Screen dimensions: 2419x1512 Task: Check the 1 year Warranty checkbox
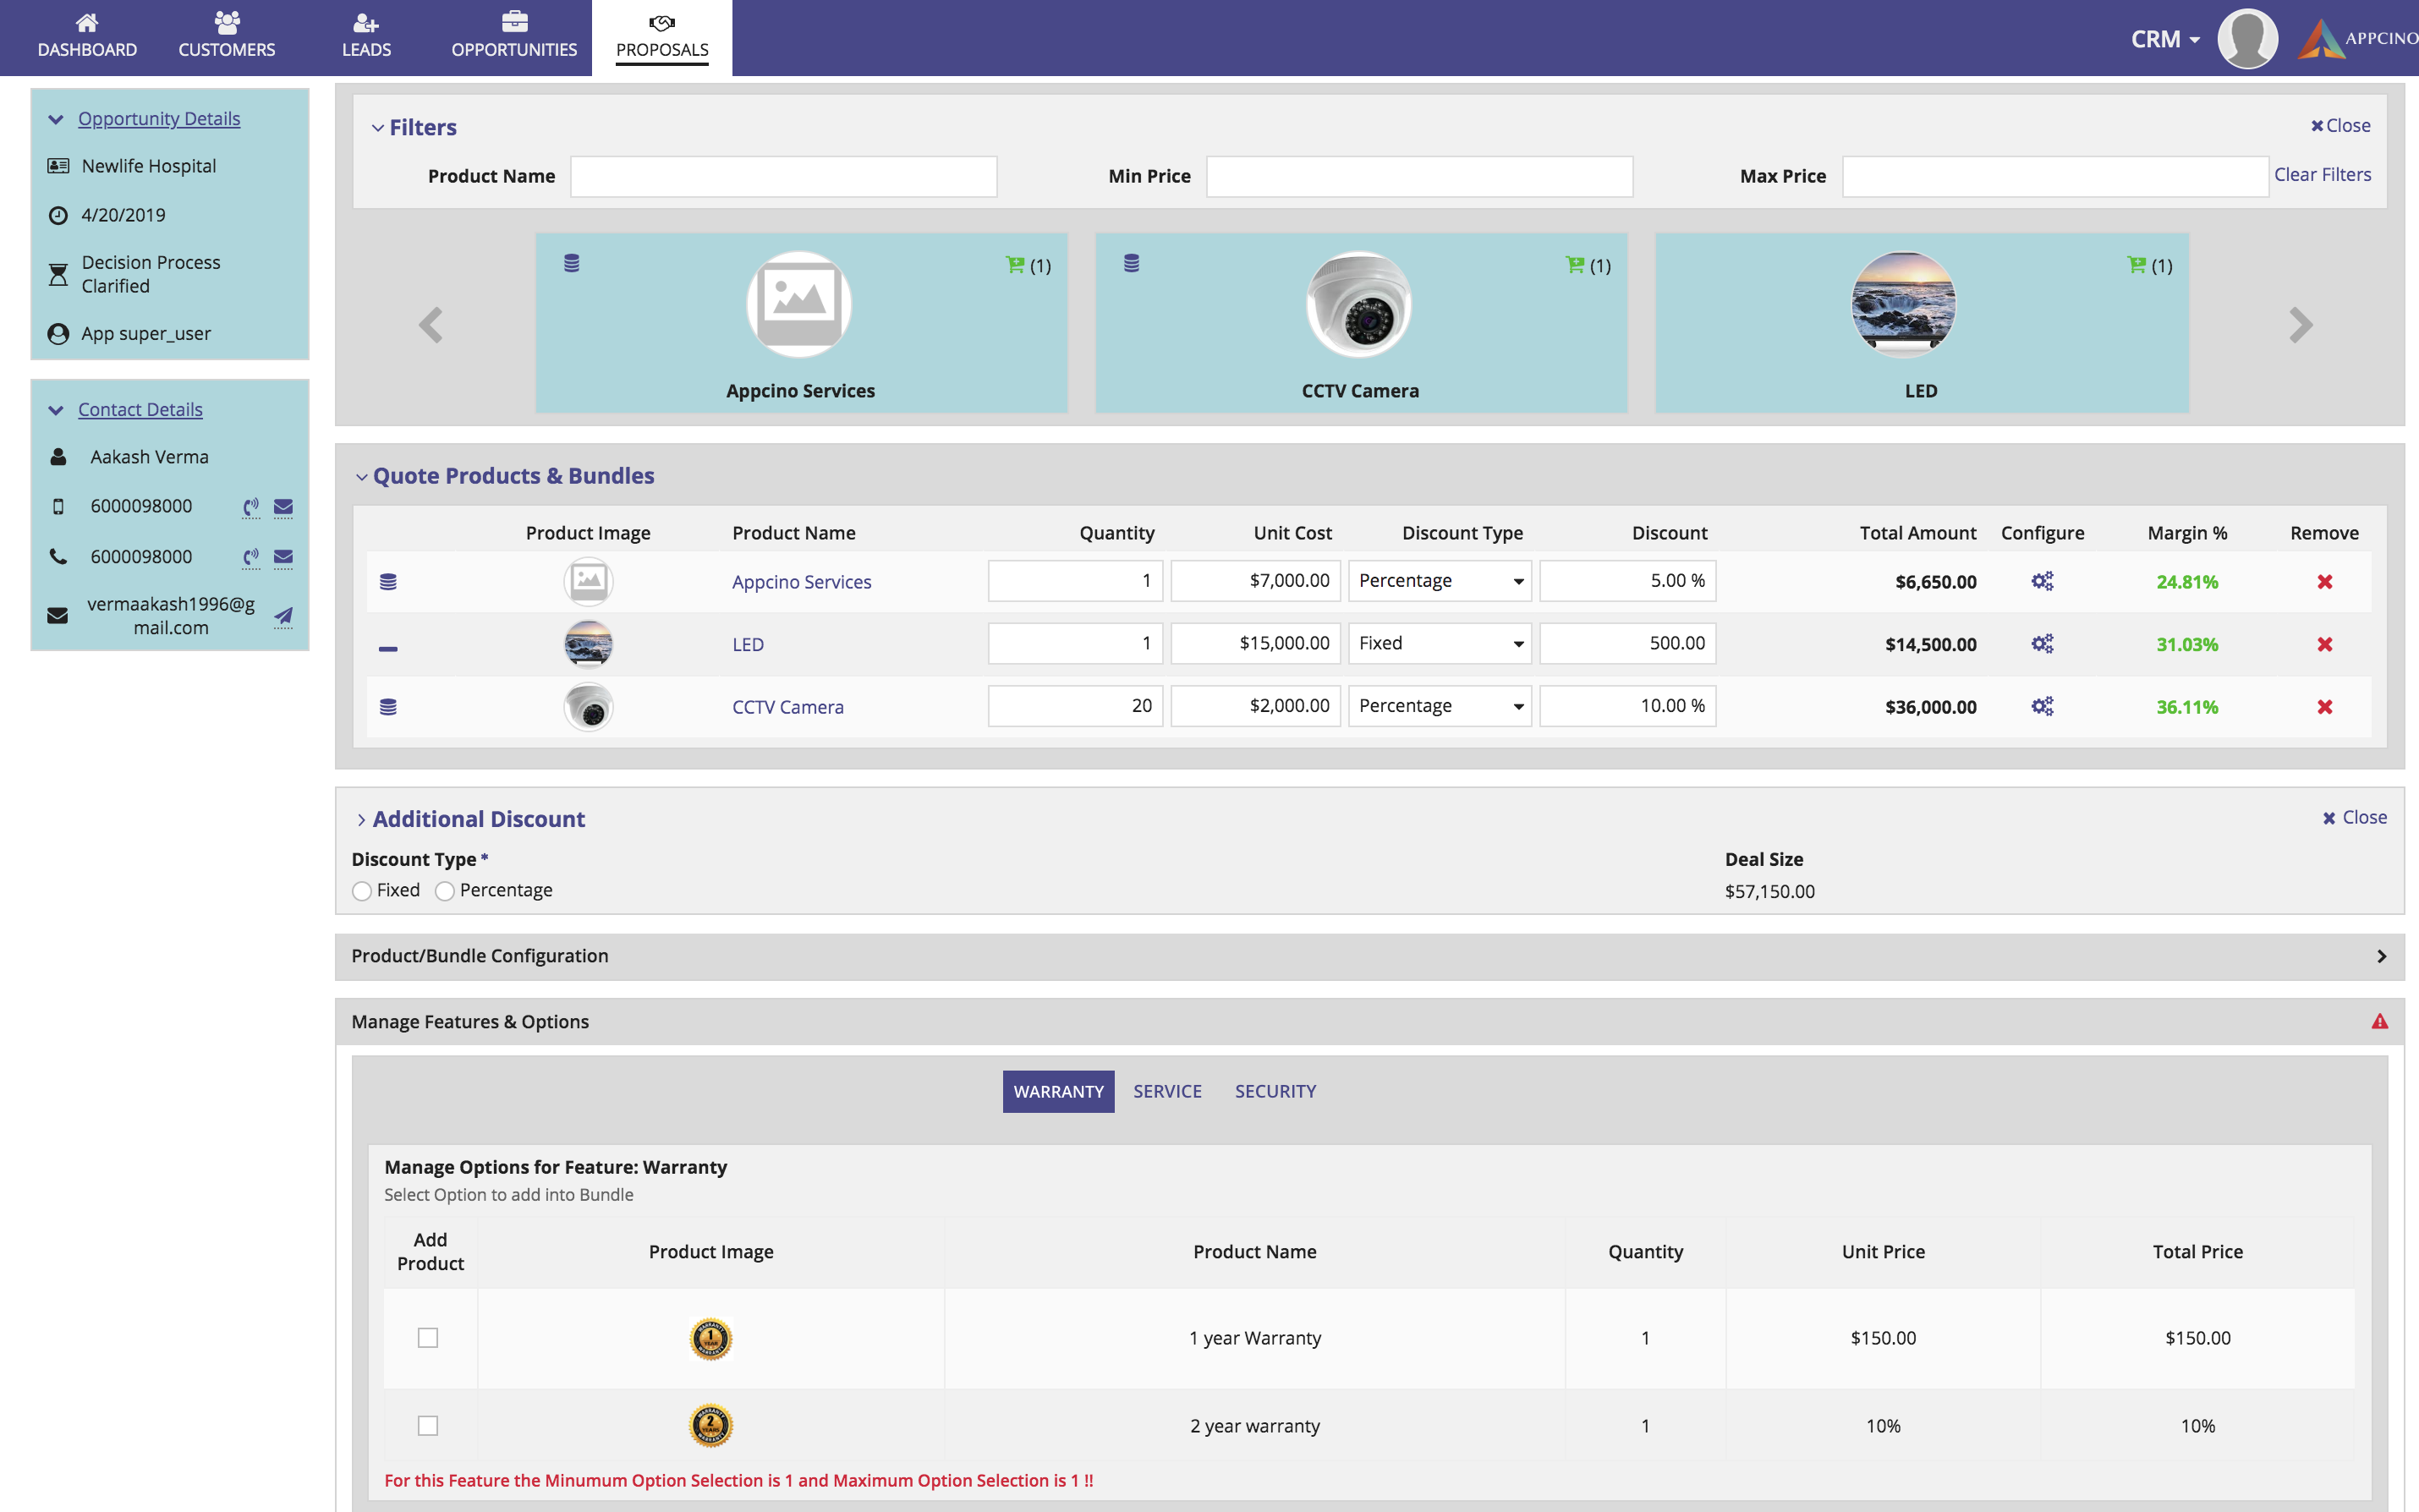[x=428, y=1338]
